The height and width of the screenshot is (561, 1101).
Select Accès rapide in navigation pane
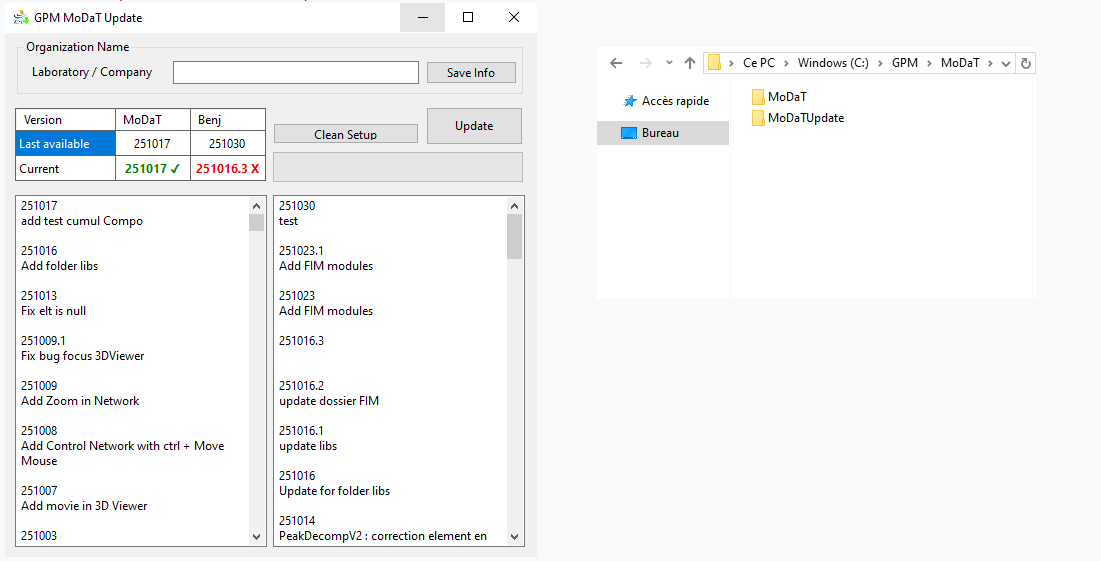pyautogui.click(x=675, y=101)
